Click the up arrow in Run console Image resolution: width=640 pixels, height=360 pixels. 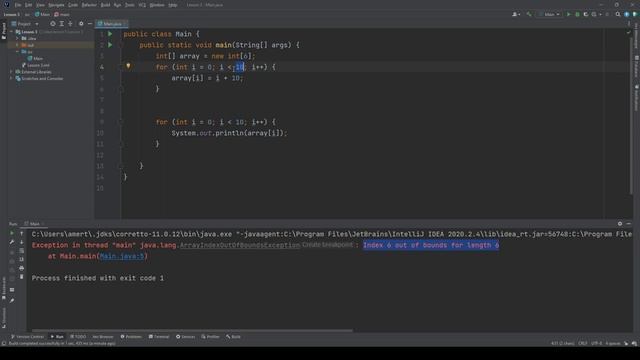click(22, 233)
